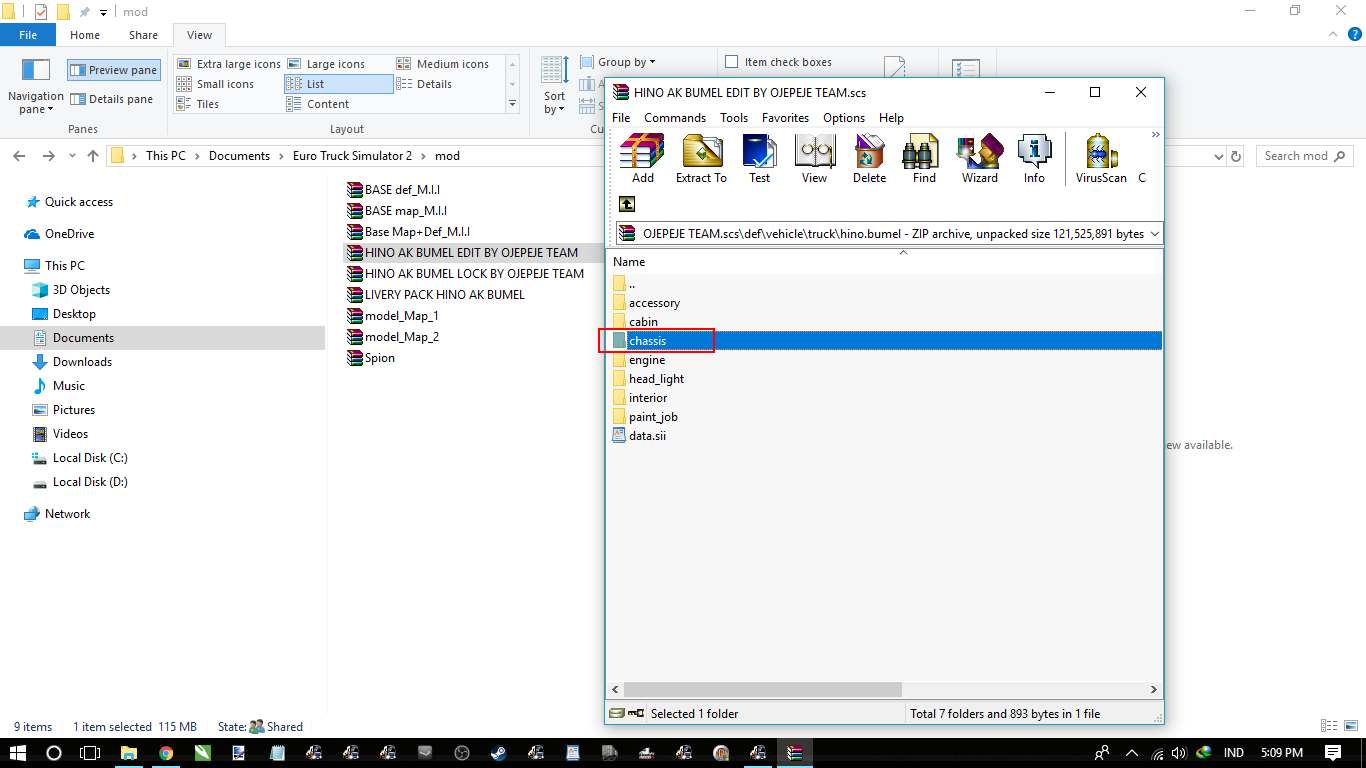Click the Add button in WinRAR toolbar

coord(642,159)
